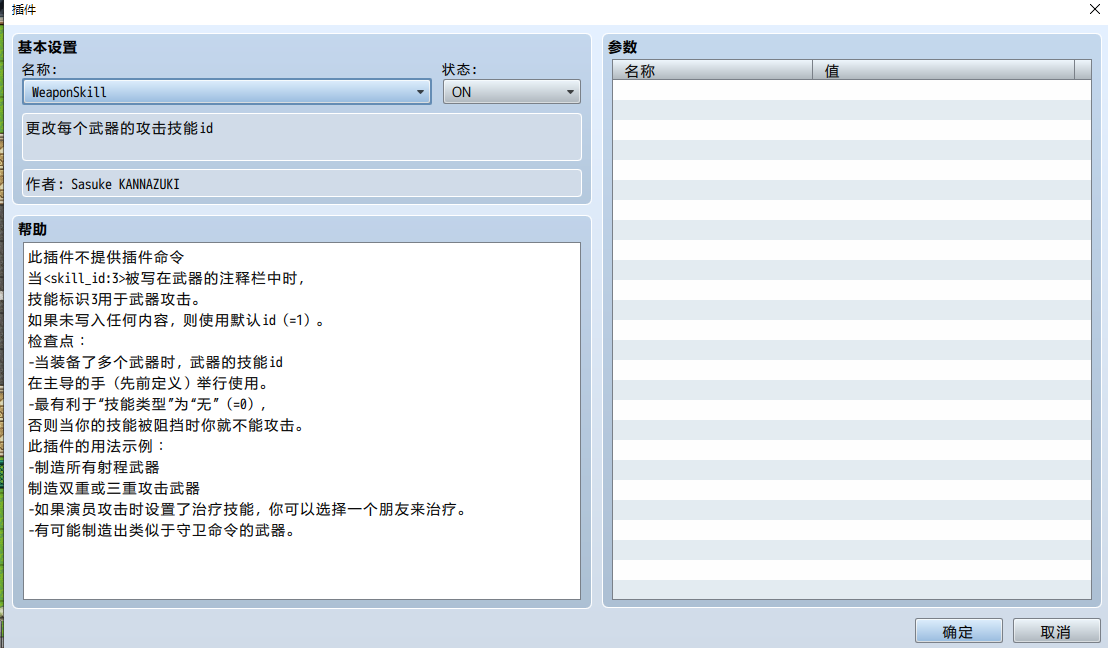Click help line 在主导的手（先前定义）举行使用
The width and height of the screenshot is (1108, 648).
(148, 383)
